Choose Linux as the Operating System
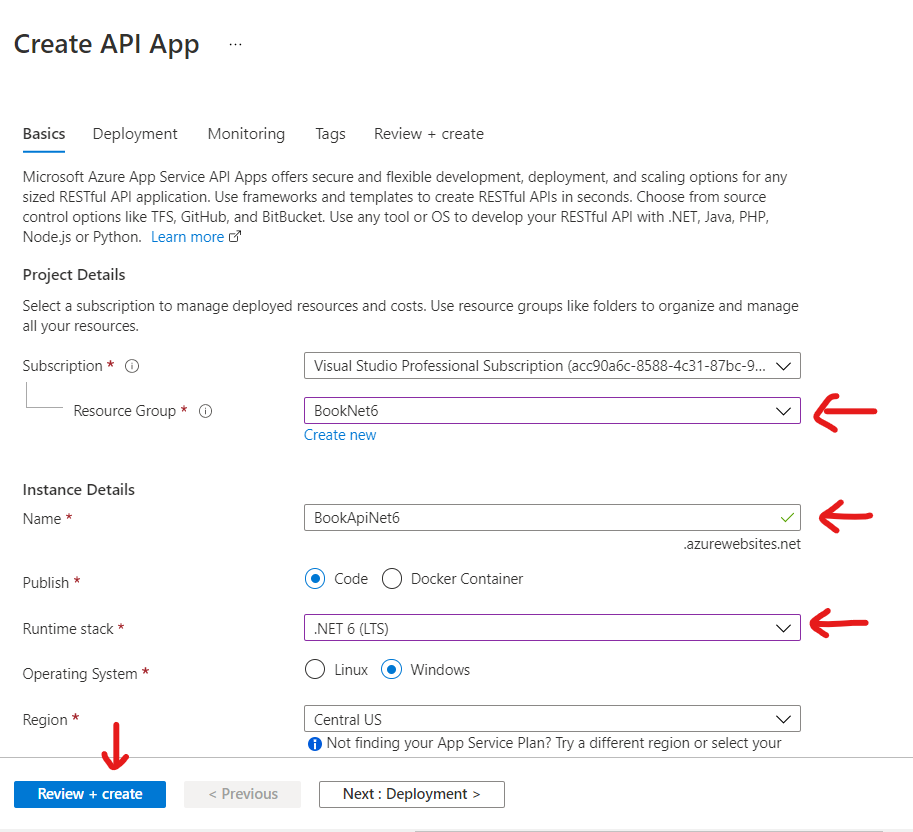913x832 pixels. click(314, 669)
